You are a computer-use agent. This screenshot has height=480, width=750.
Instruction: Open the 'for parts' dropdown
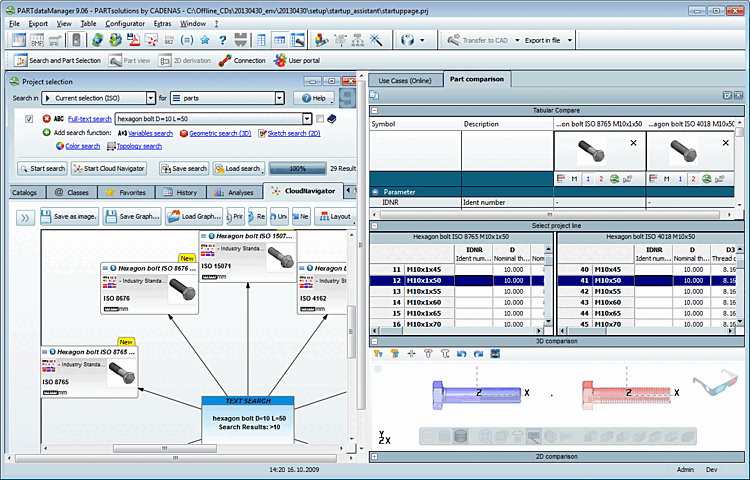(227, 98)
